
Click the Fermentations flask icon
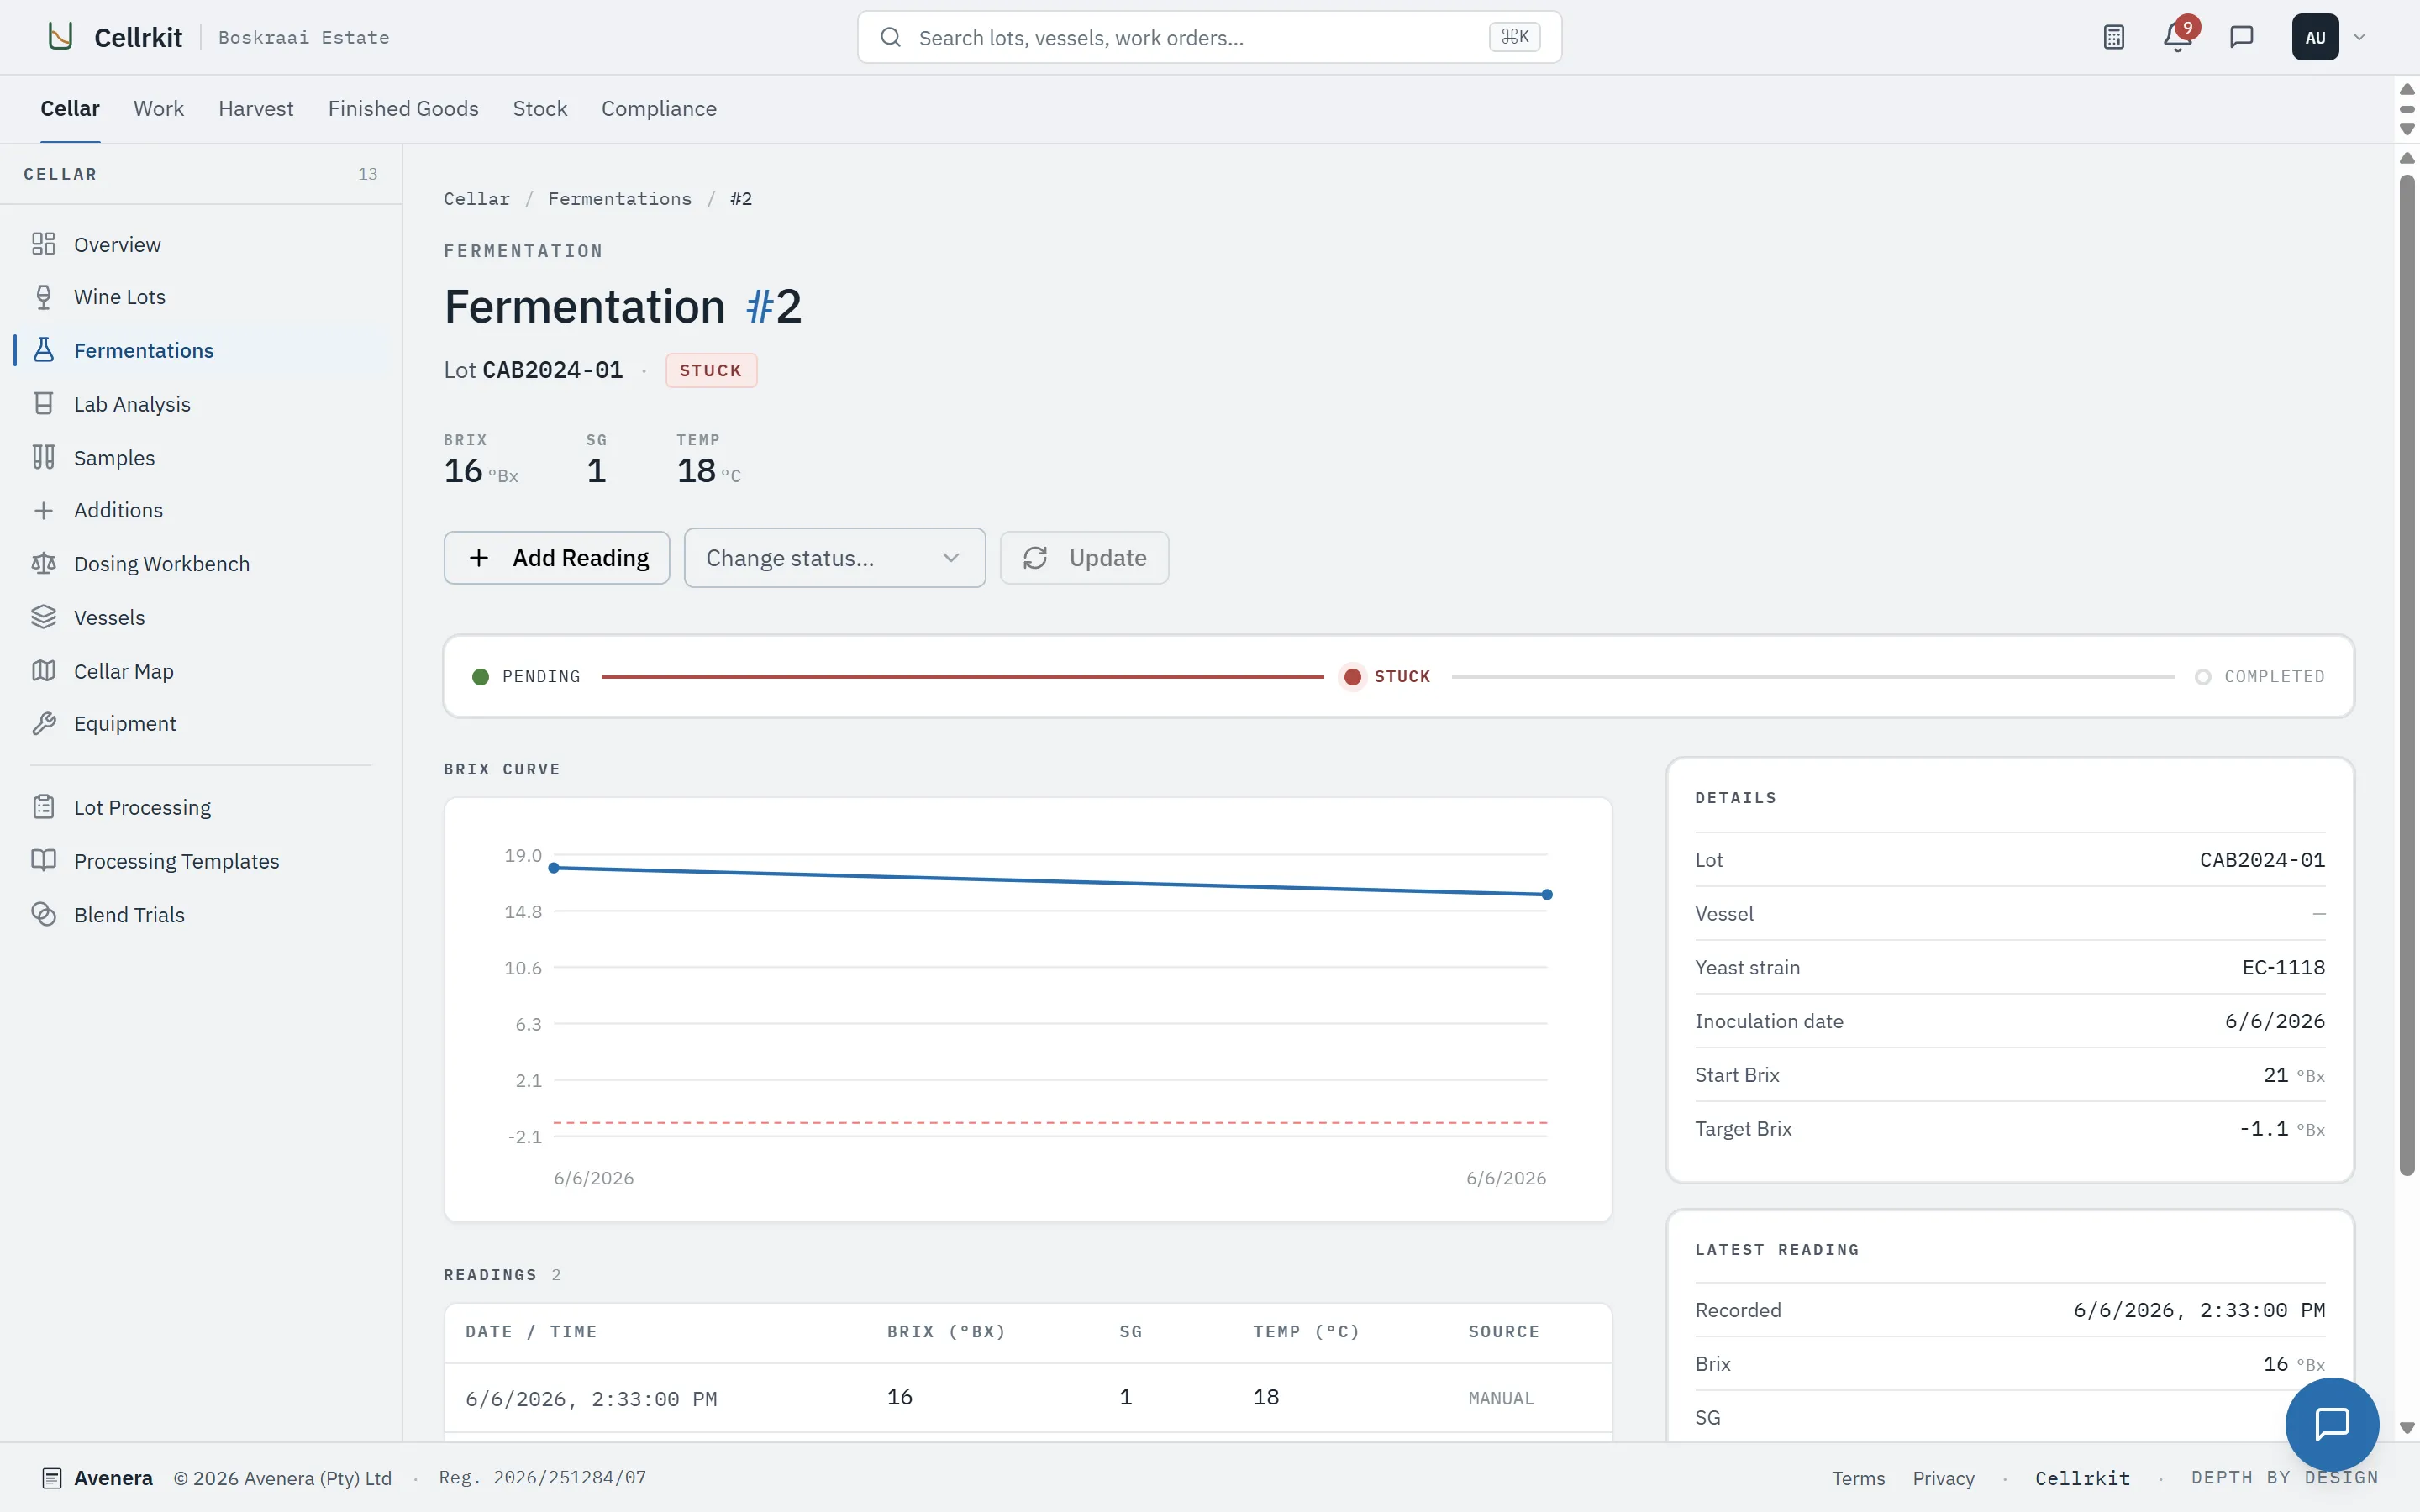[43, 350]
